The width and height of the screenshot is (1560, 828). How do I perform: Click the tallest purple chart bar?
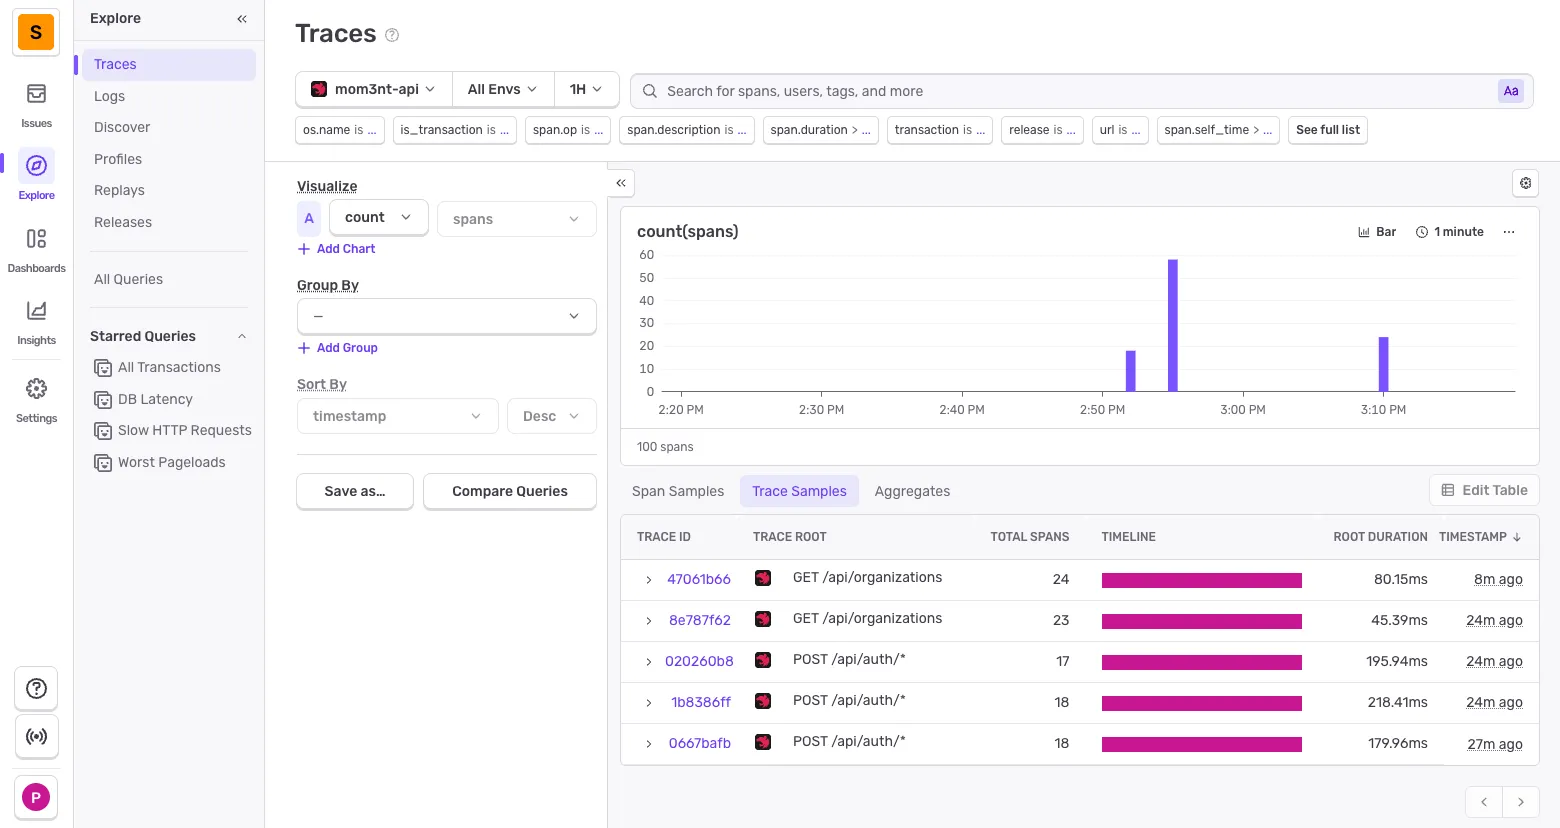click(x=1172, y=325)
